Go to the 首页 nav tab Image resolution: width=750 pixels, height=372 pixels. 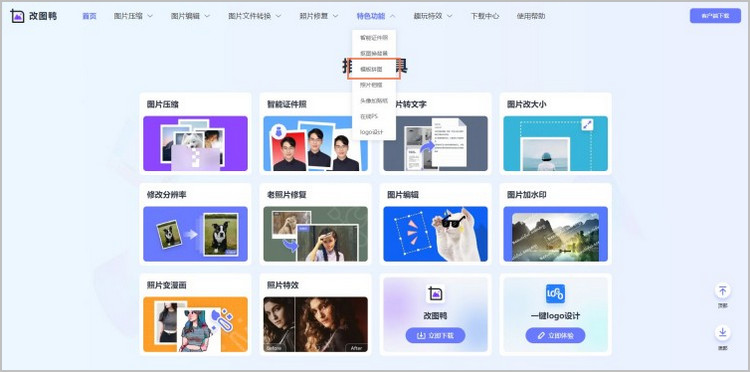[x=89, y=16]
